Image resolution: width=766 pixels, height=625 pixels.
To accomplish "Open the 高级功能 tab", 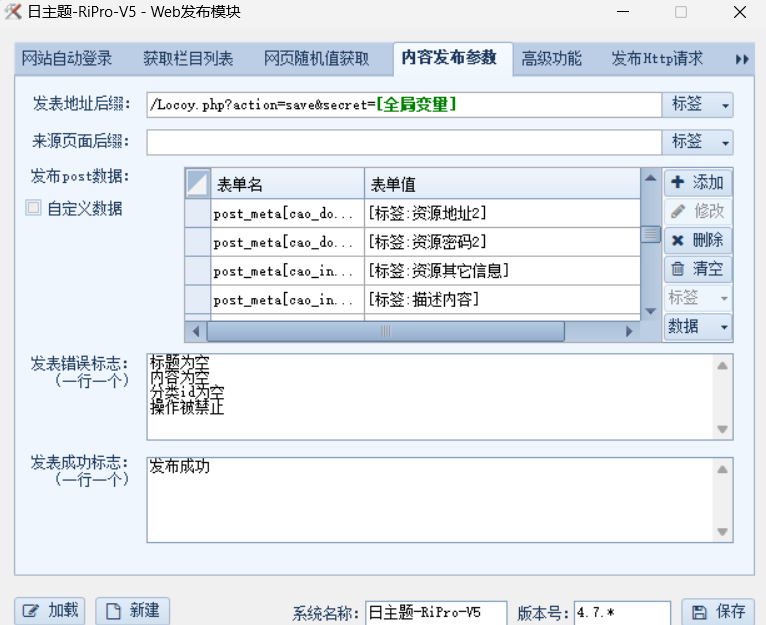I will (551, 59).
